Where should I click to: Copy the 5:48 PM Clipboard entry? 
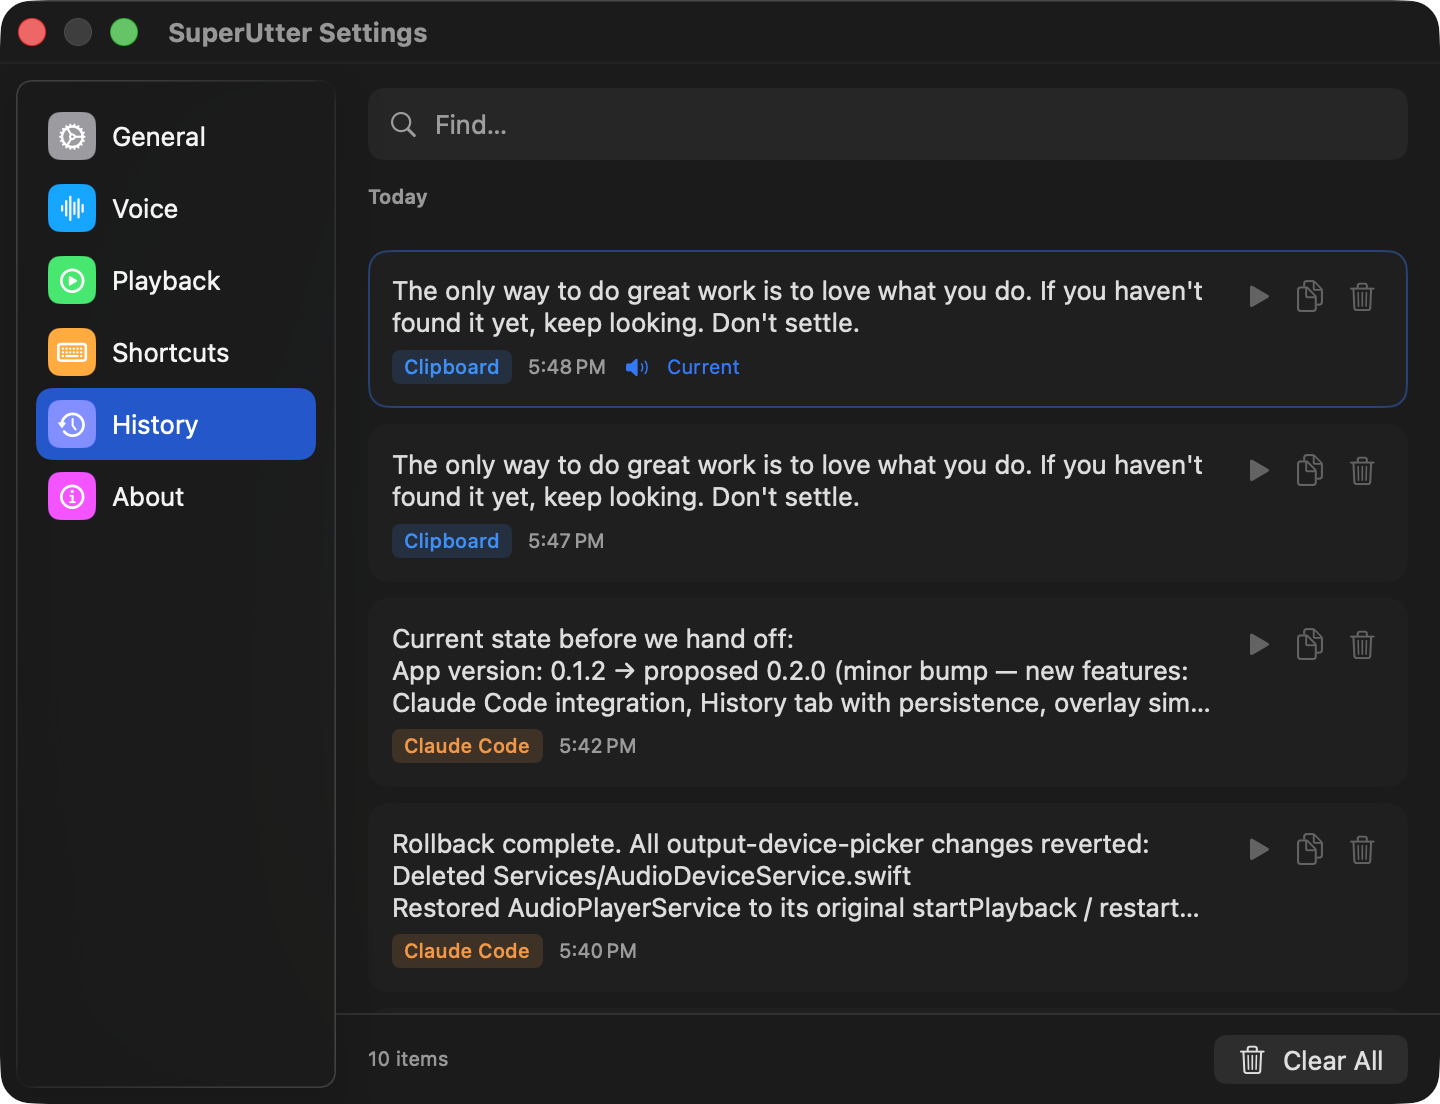coord(1310,297)
